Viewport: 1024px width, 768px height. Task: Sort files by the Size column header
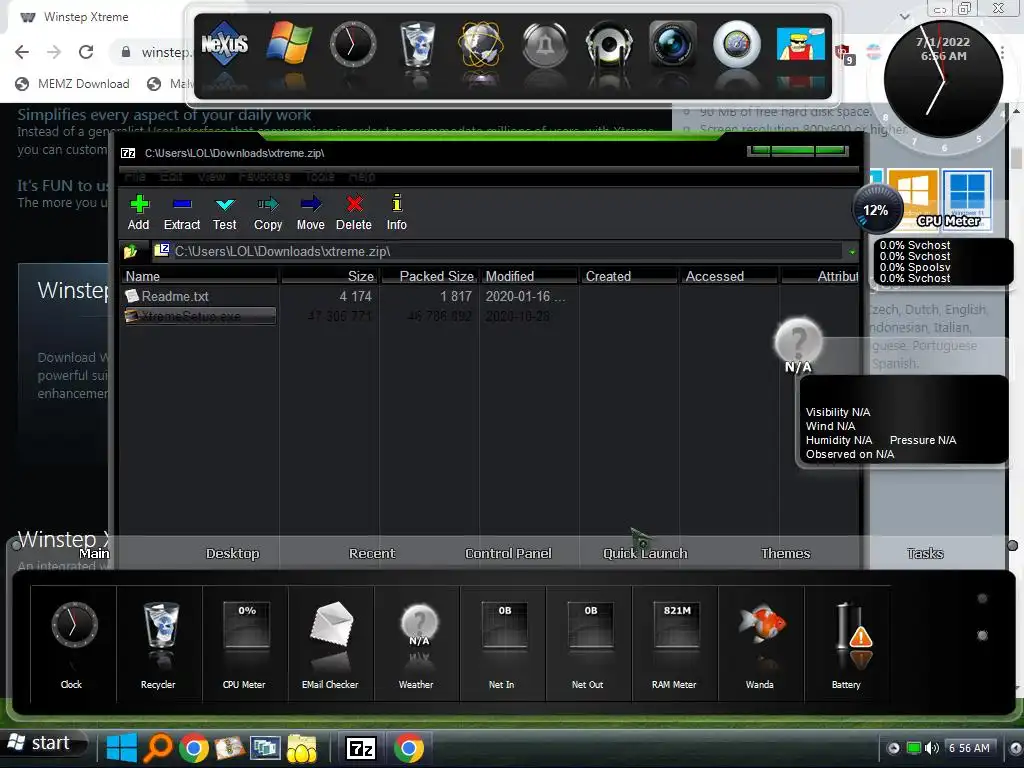click(x=330, y=276)
